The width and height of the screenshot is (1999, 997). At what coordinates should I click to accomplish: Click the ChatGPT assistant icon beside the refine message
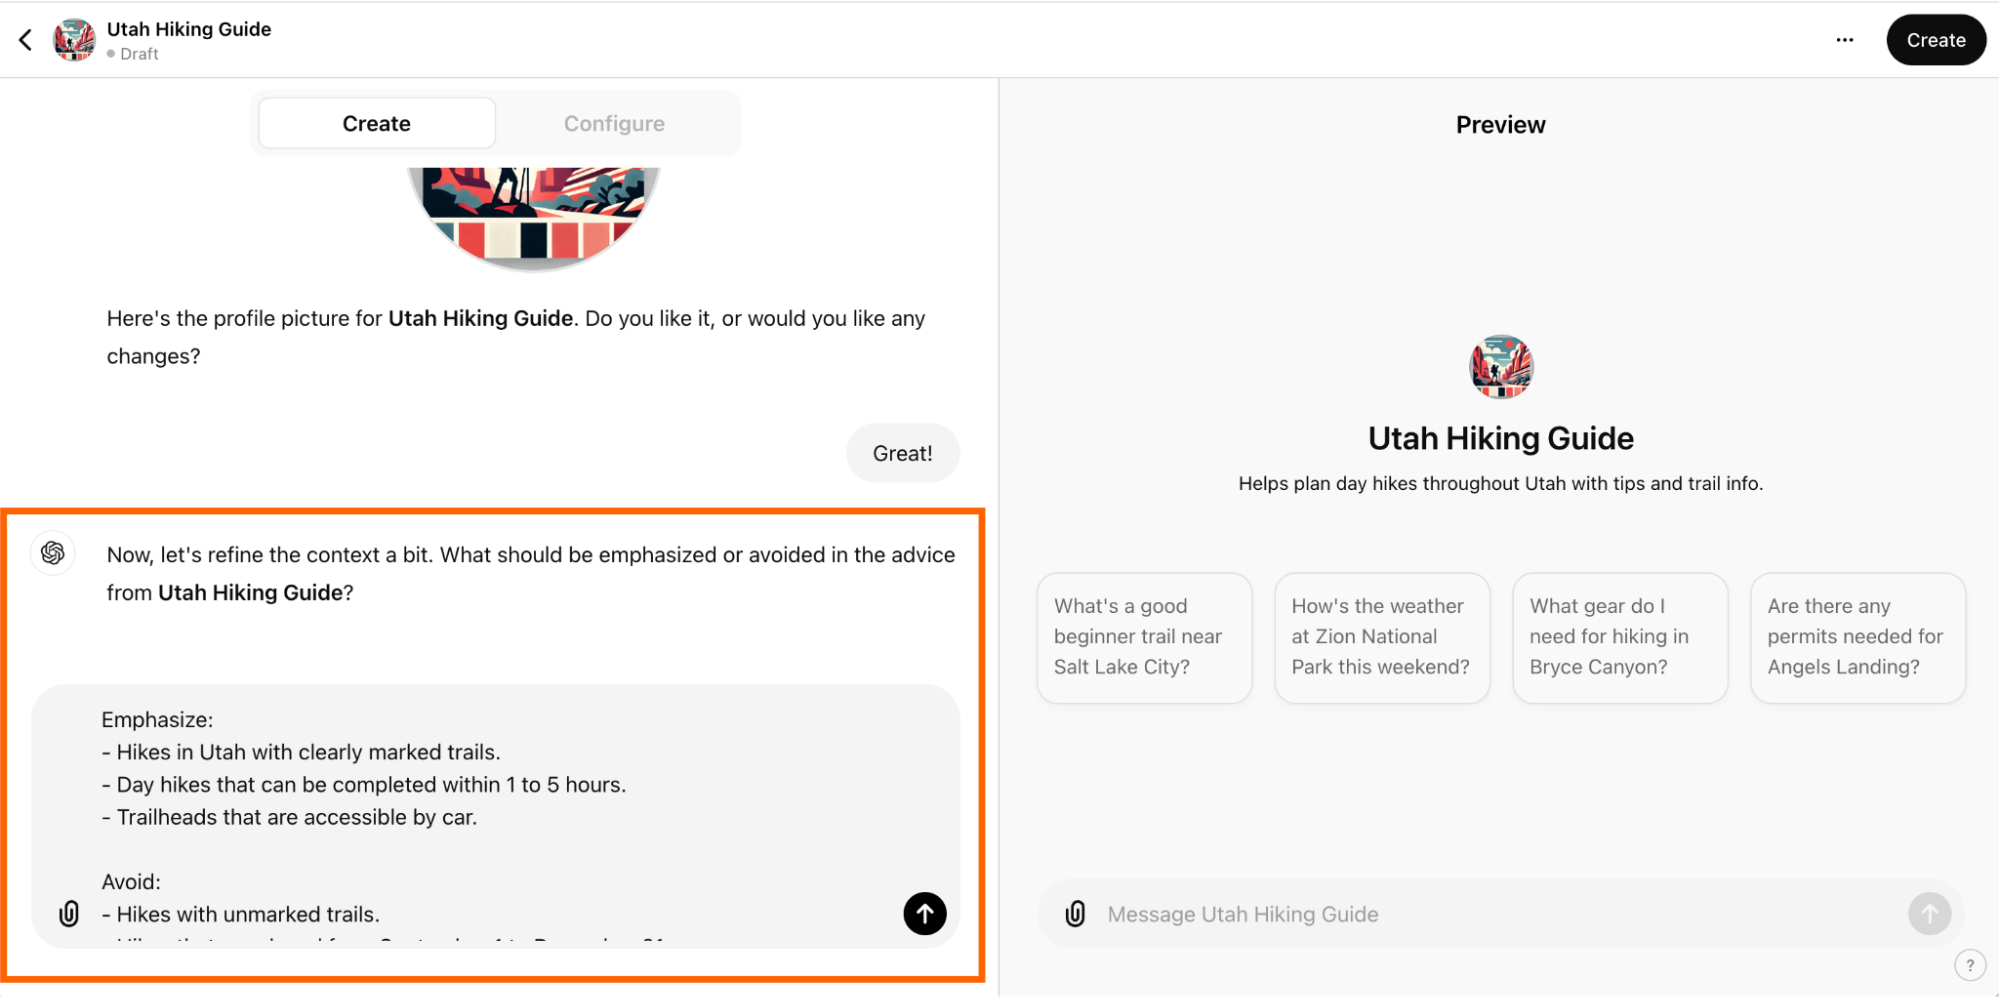52,553
